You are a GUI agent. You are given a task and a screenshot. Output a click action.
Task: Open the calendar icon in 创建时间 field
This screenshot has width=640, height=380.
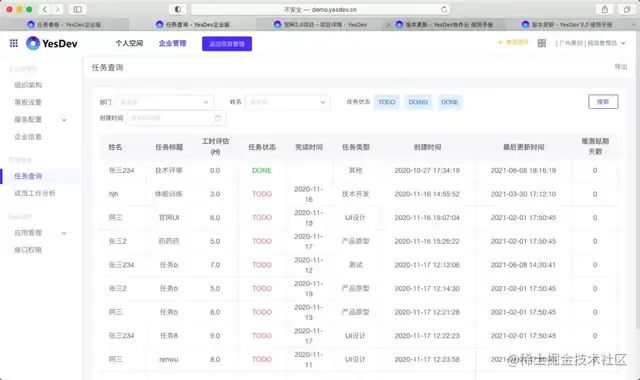pos(218,118)
